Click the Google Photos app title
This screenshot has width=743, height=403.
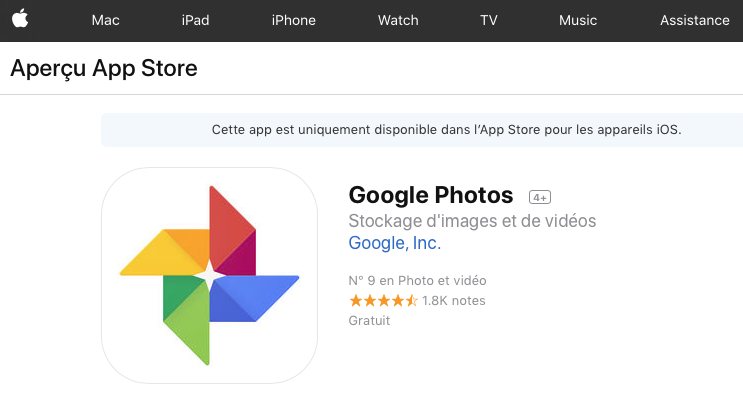[x=431, y=195]
